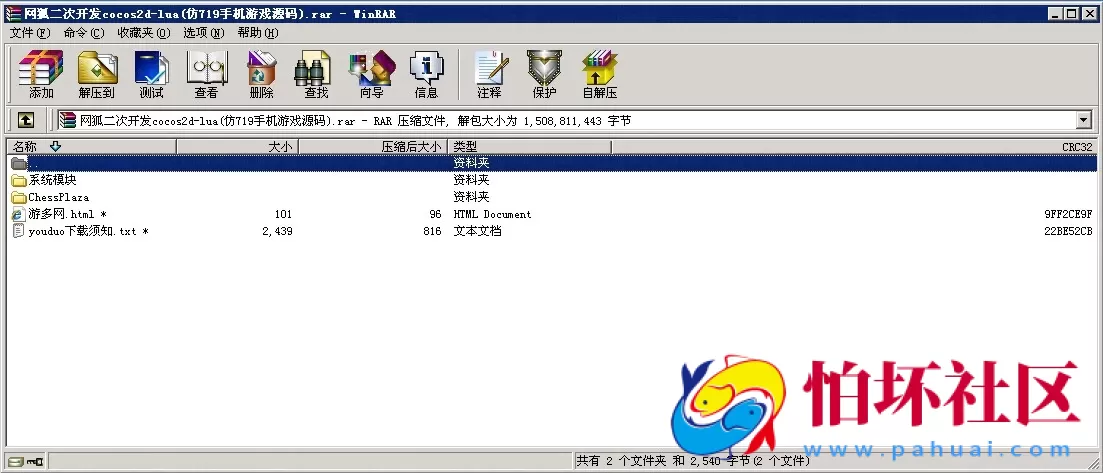Image resolution: width=1103 pixels, height=473 pixels.
Task: Click the disk icon in status bar
Action: click(16, 462)
